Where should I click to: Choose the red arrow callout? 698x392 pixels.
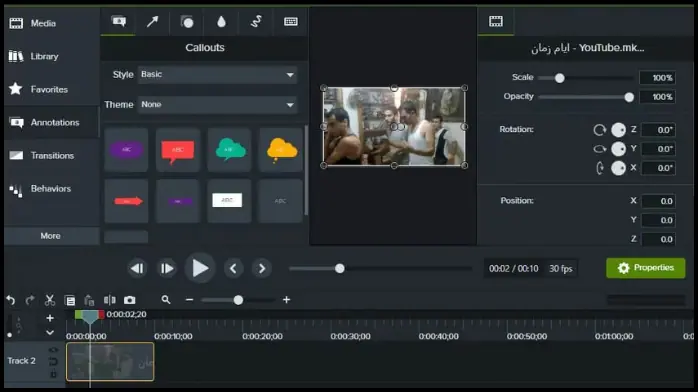[126, 201]
